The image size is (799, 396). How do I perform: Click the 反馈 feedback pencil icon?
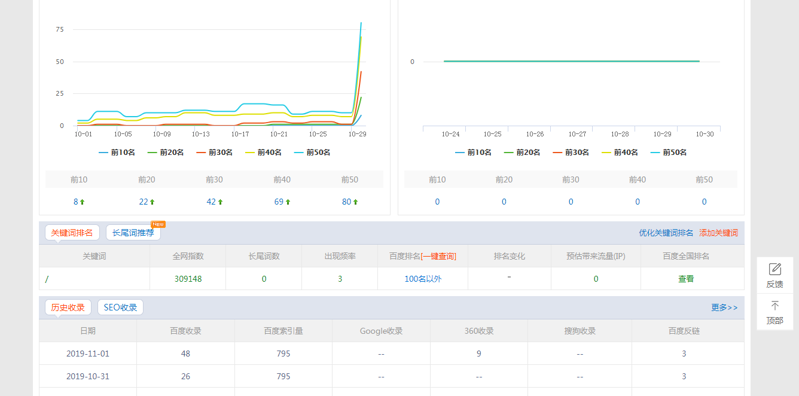(775, 269)
